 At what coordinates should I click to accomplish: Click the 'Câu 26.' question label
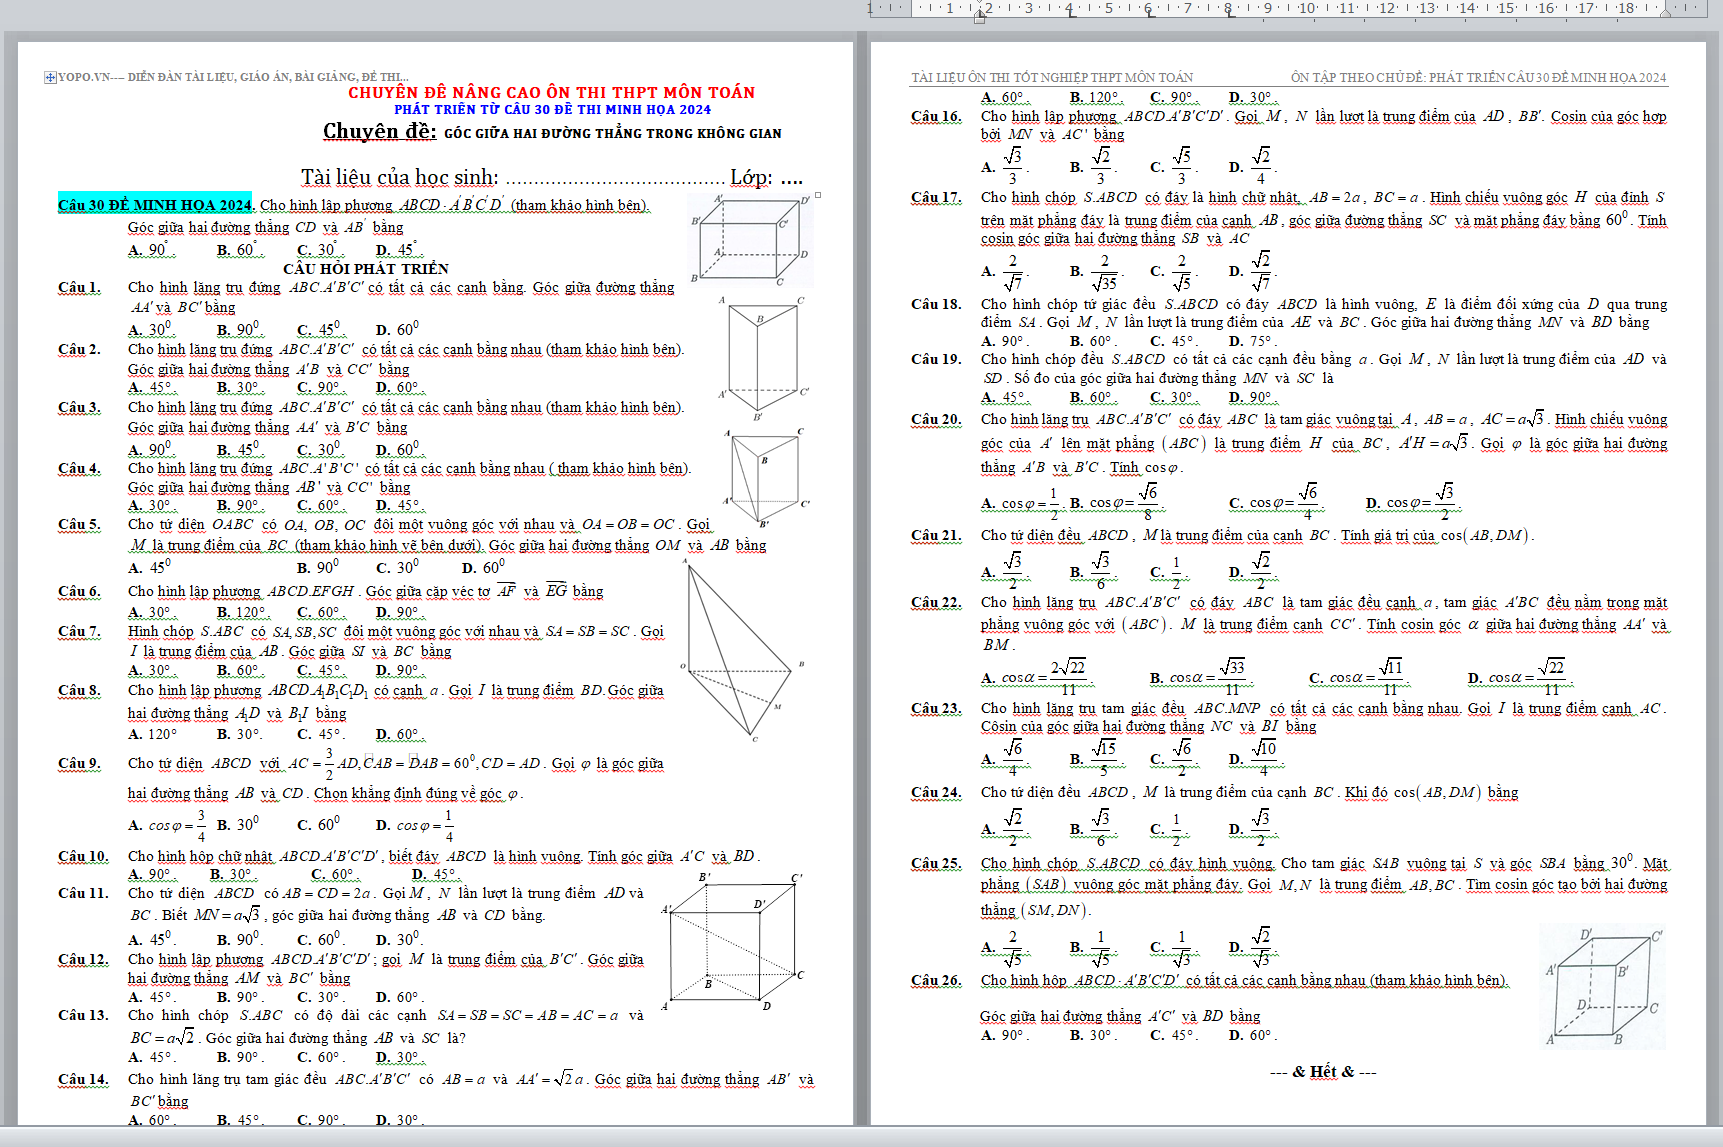(x=936, y=981)
